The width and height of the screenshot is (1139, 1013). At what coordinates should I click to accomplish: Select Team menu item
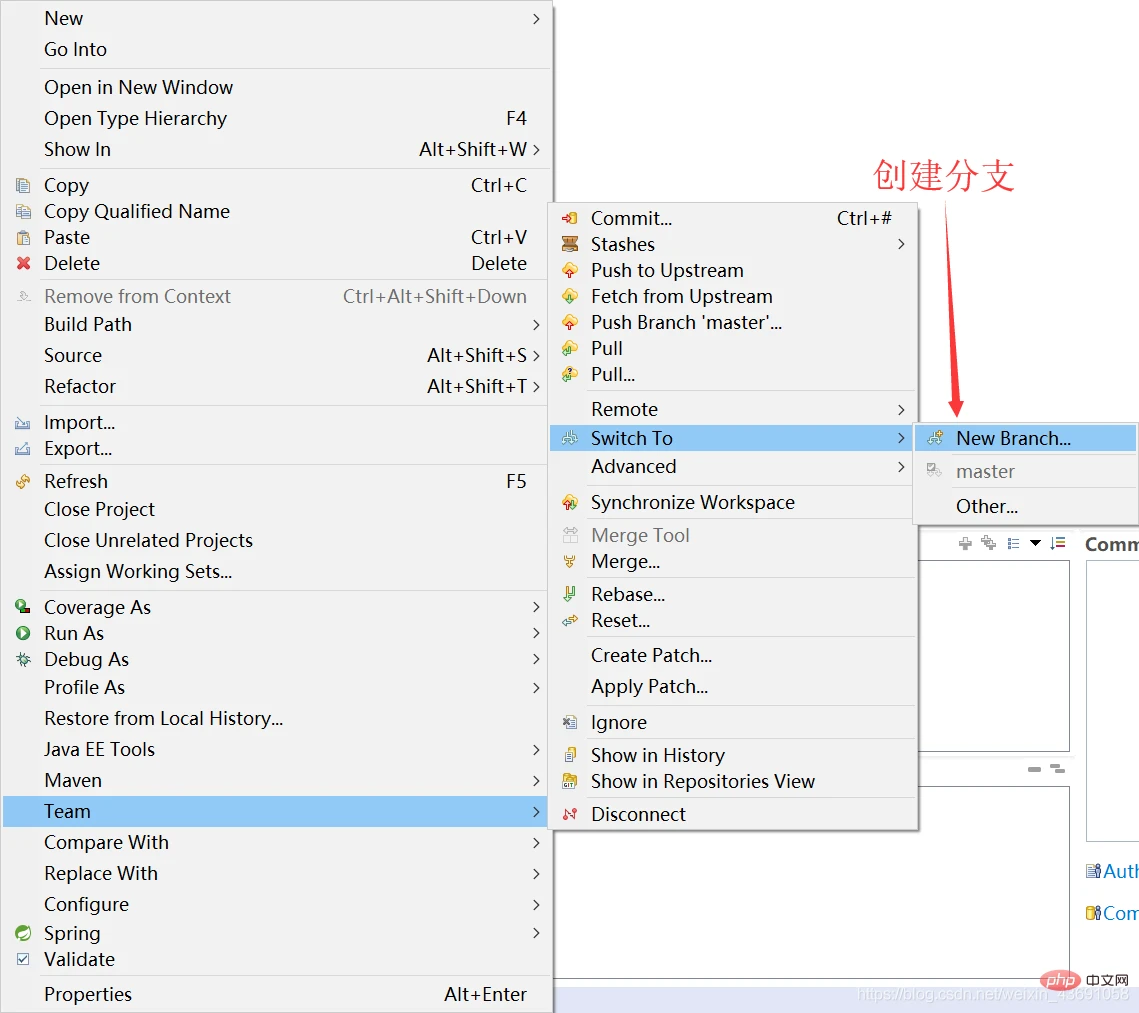(275, 811)
